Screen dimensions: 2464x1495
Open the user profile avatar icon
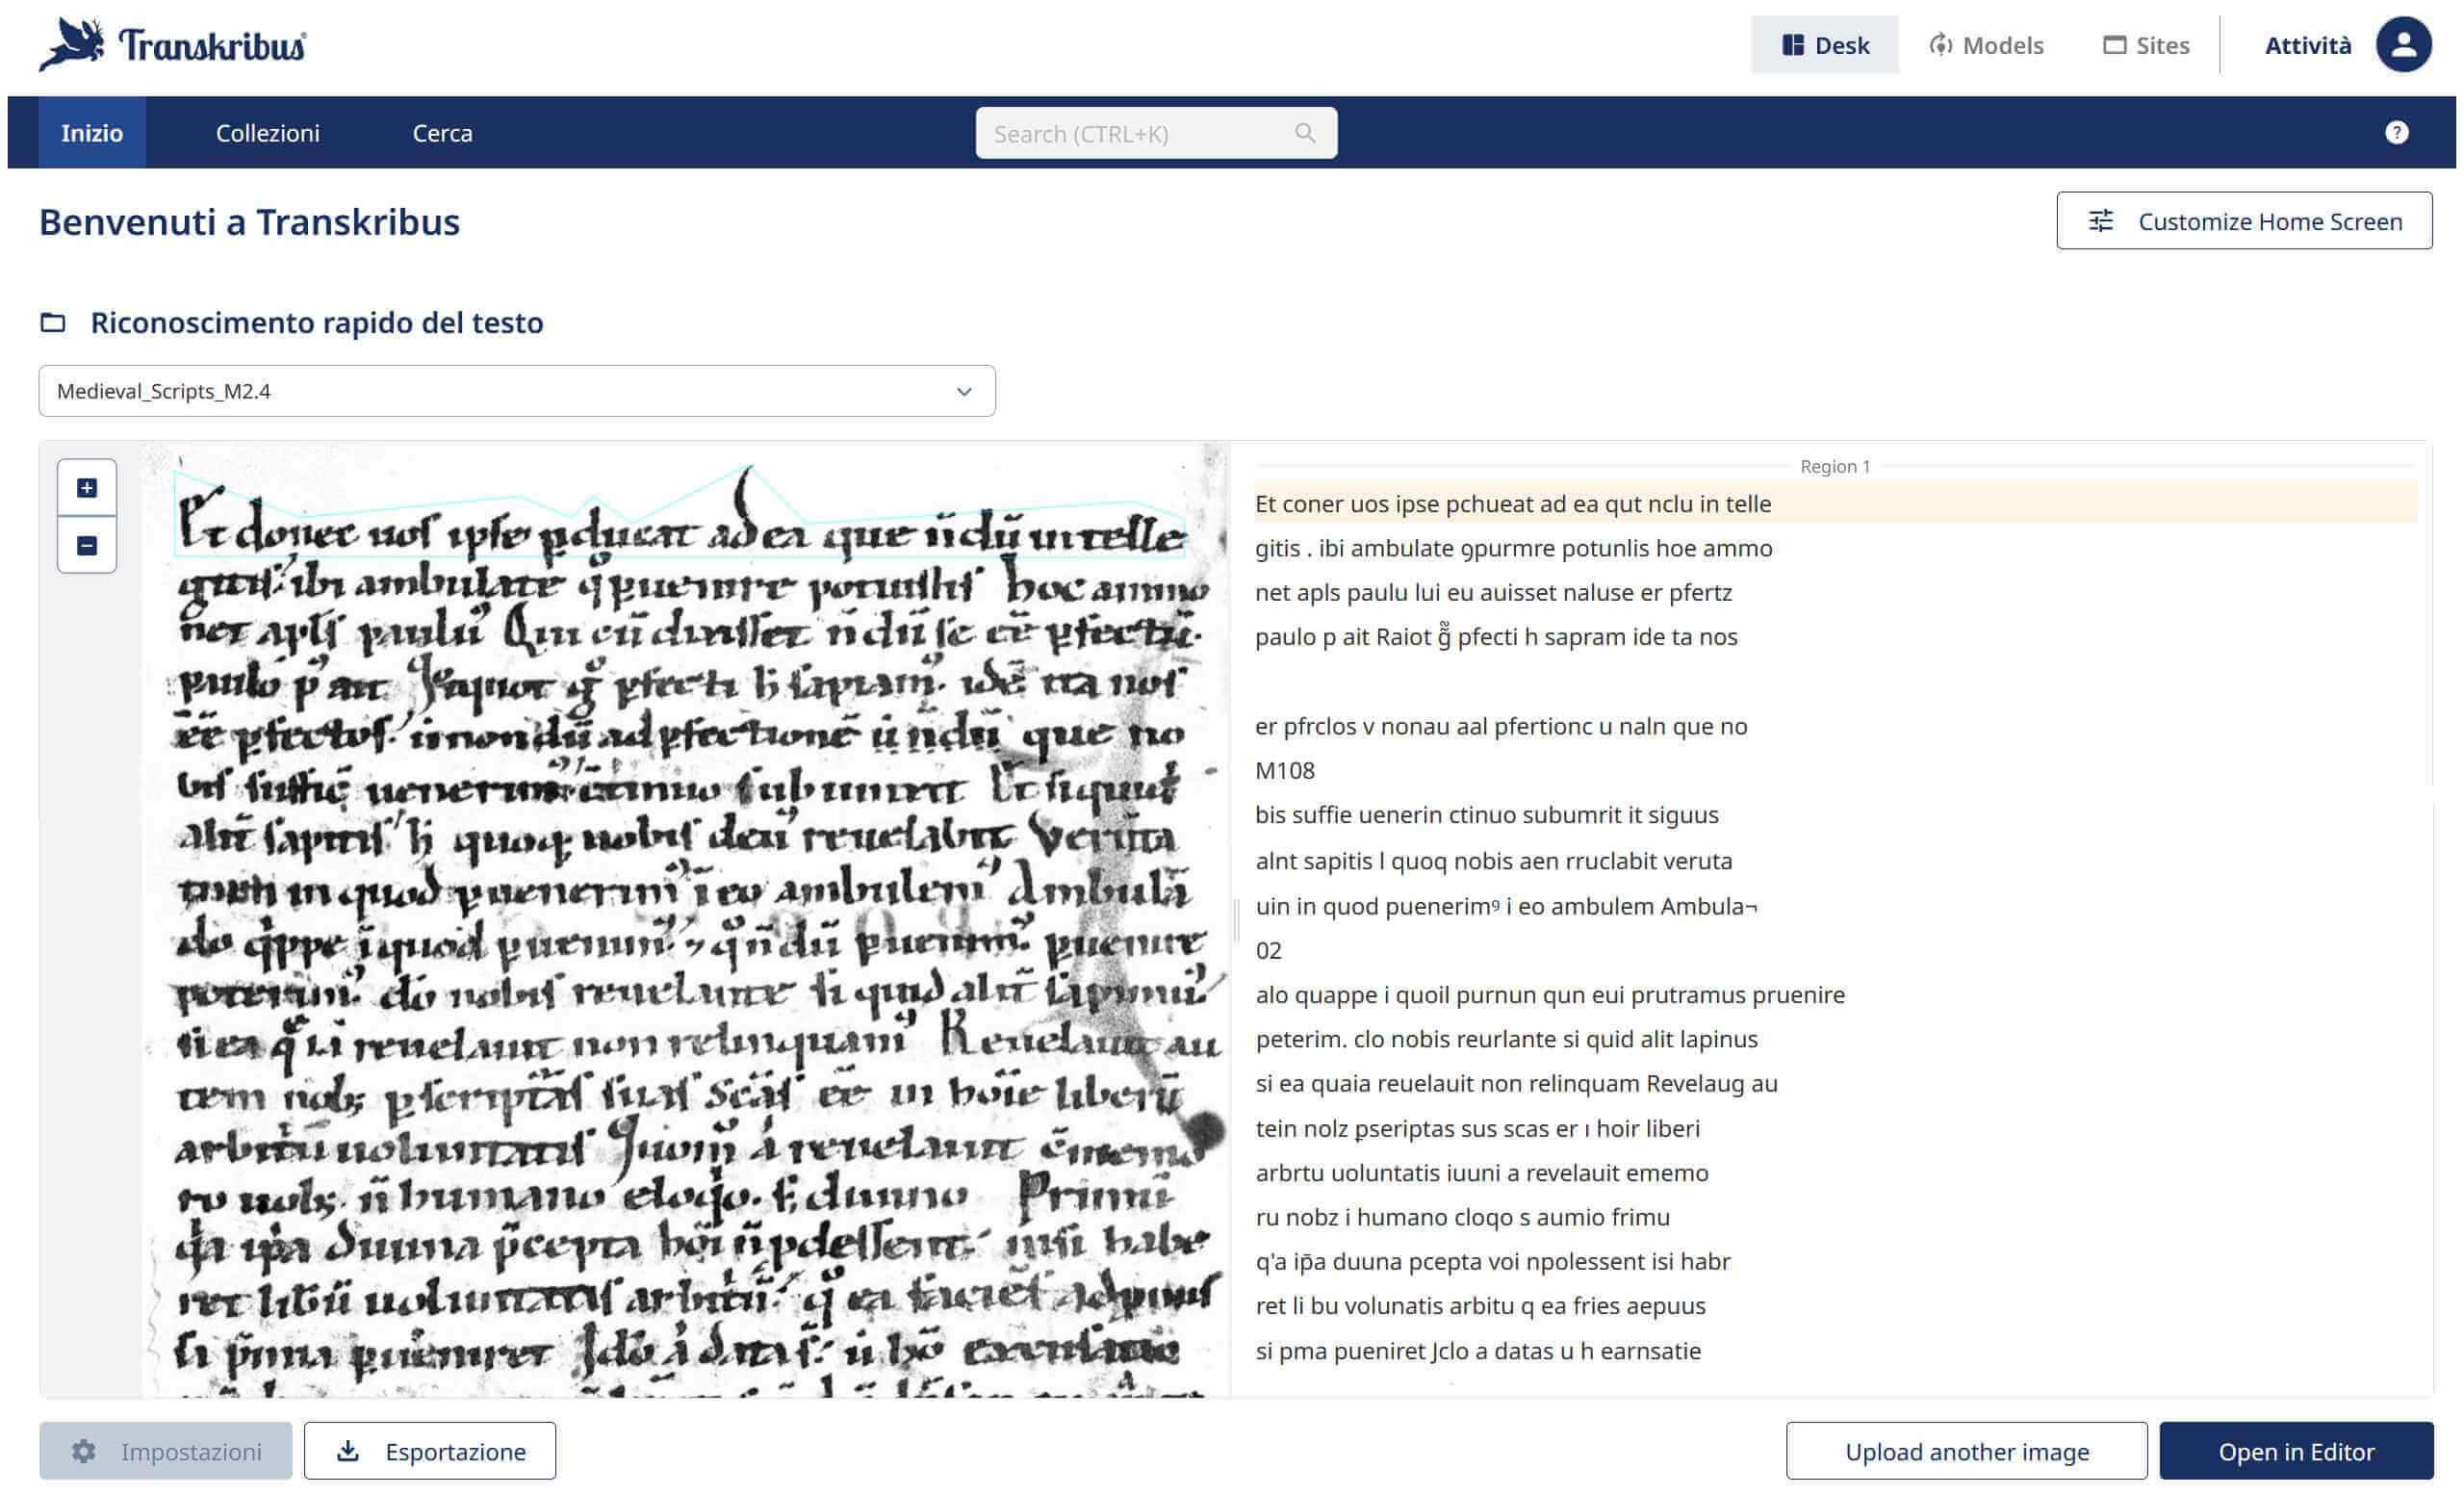click(x=2403, y=45)
